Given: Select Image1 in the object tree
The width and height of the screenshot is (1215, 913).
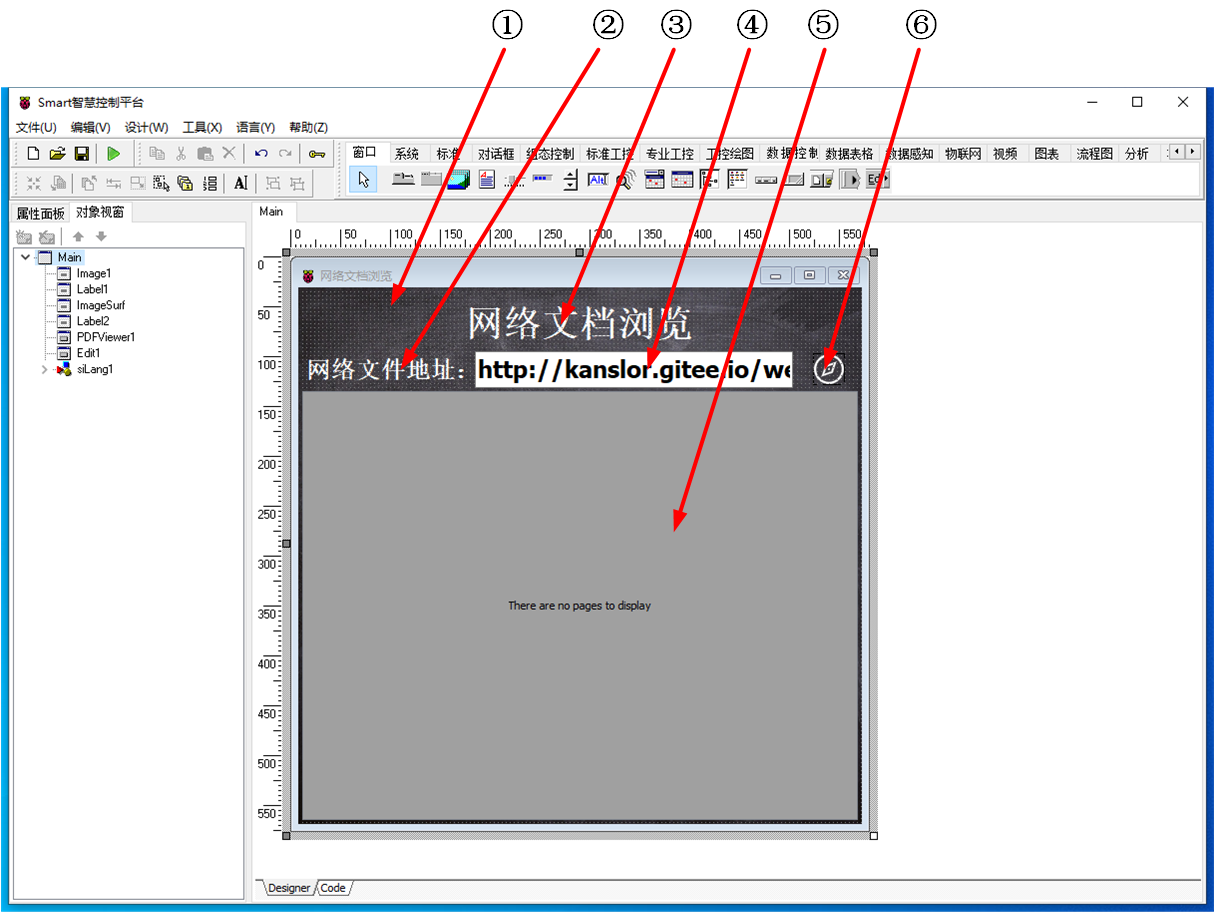Looking at the screenshot, I should (x=94, y=273).
